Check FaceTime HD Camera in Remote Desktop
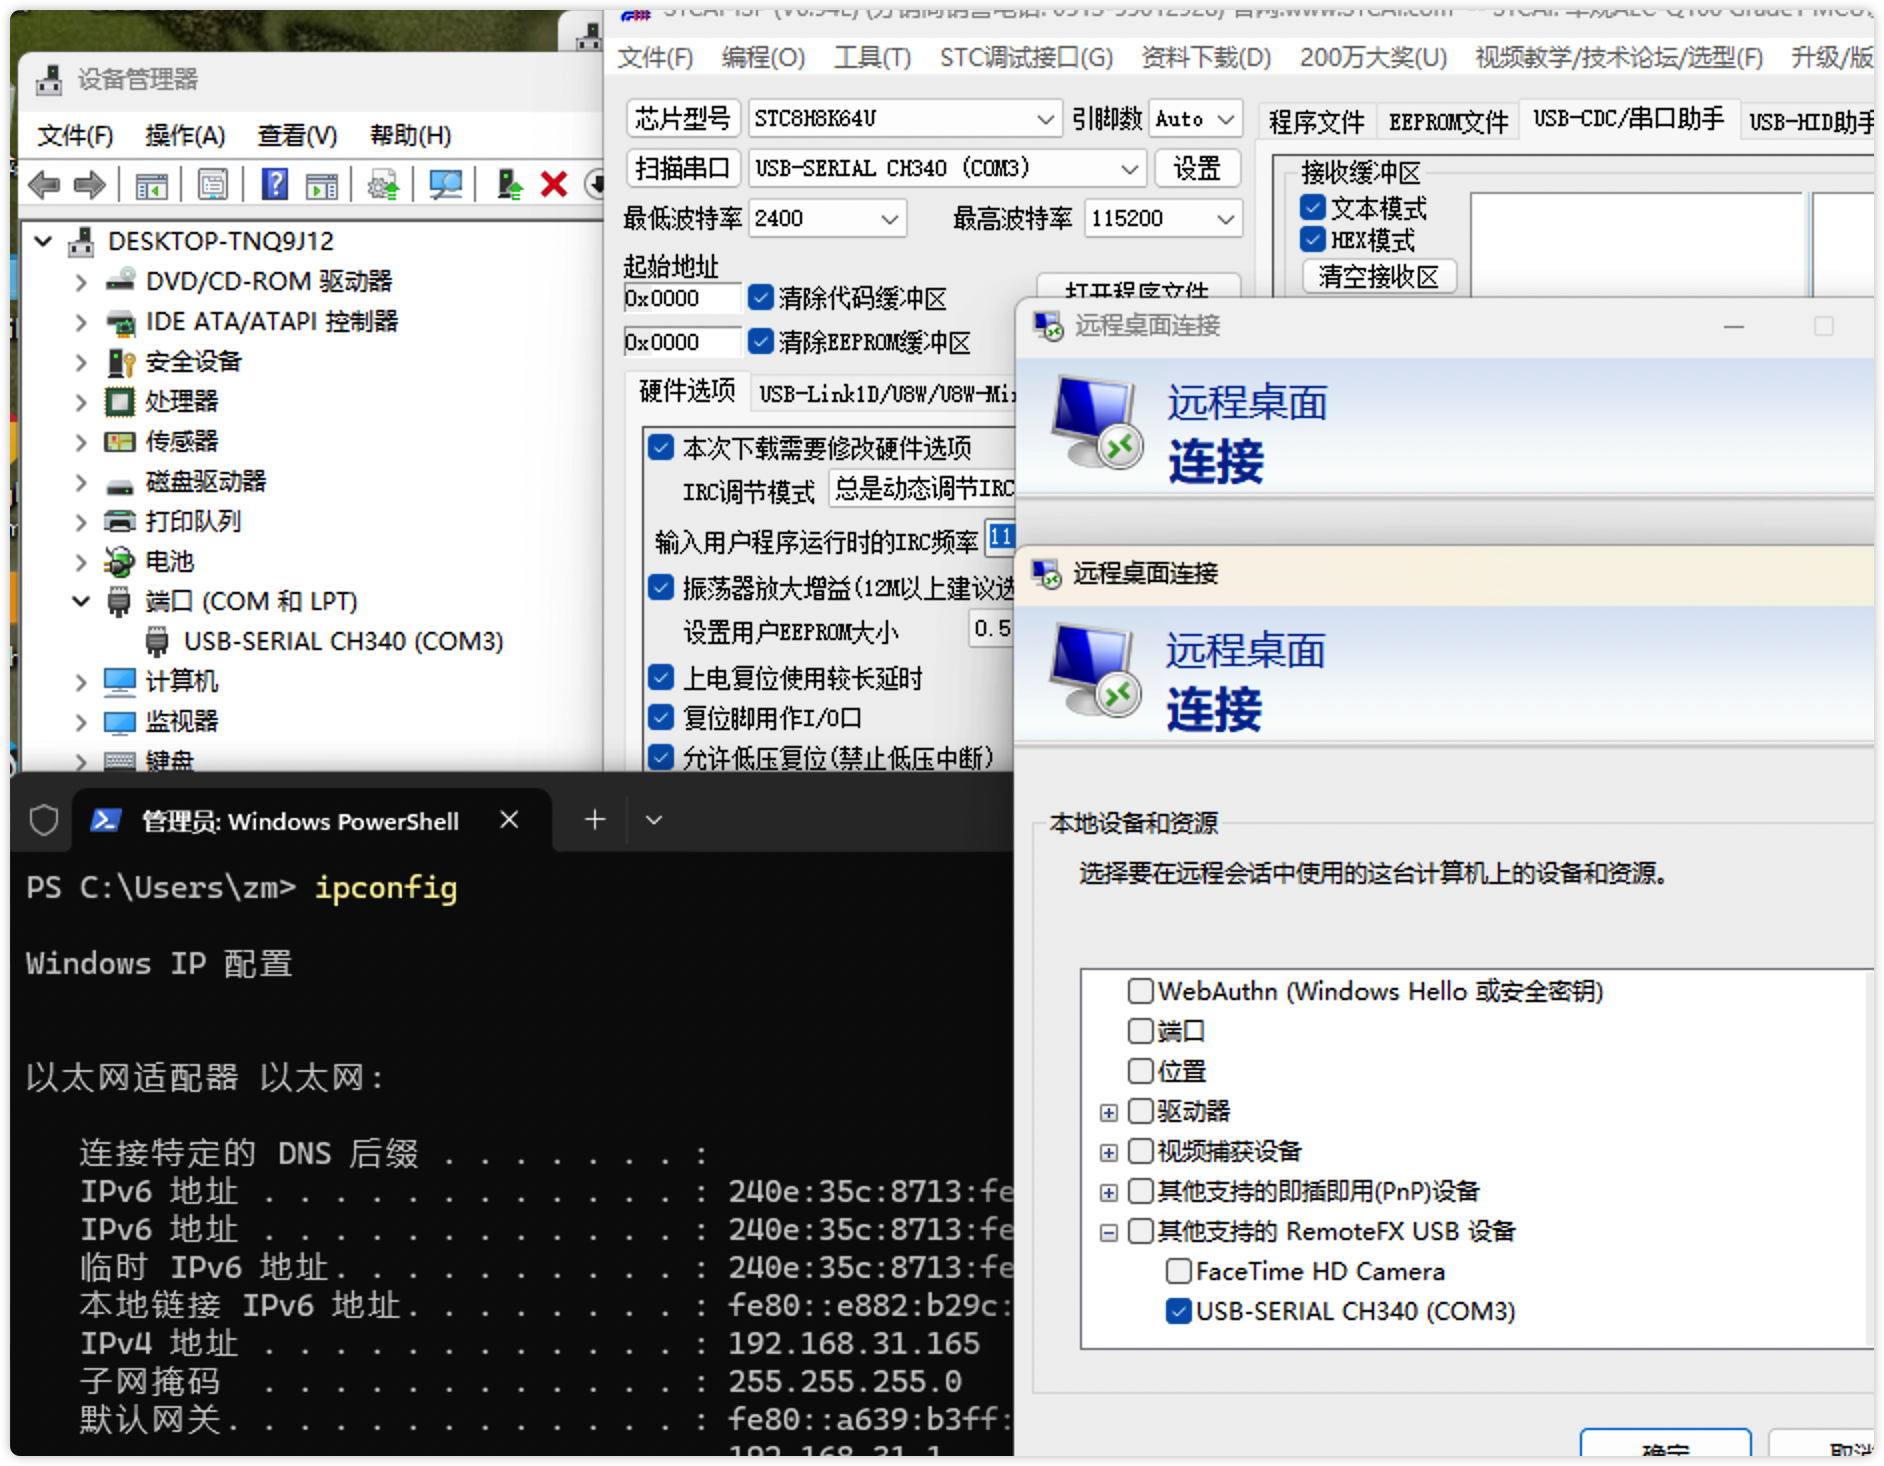The height and width of the screenshot is (1466, 1884). click(x=1179, y=1271)
